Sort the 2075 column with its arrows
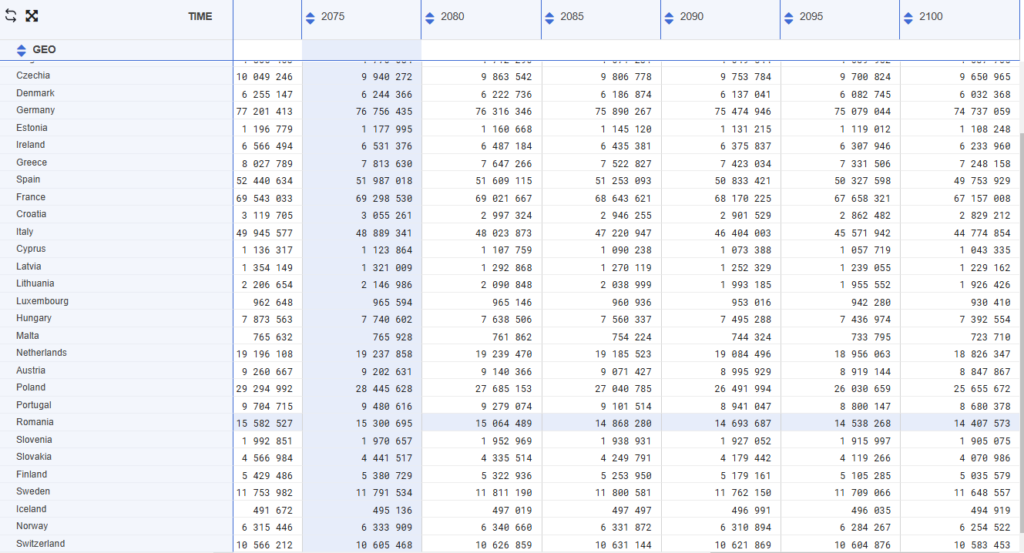Image resolution: width=1024 pixels, height=553 pixels. pyautogui.click(x=311, y=18)
